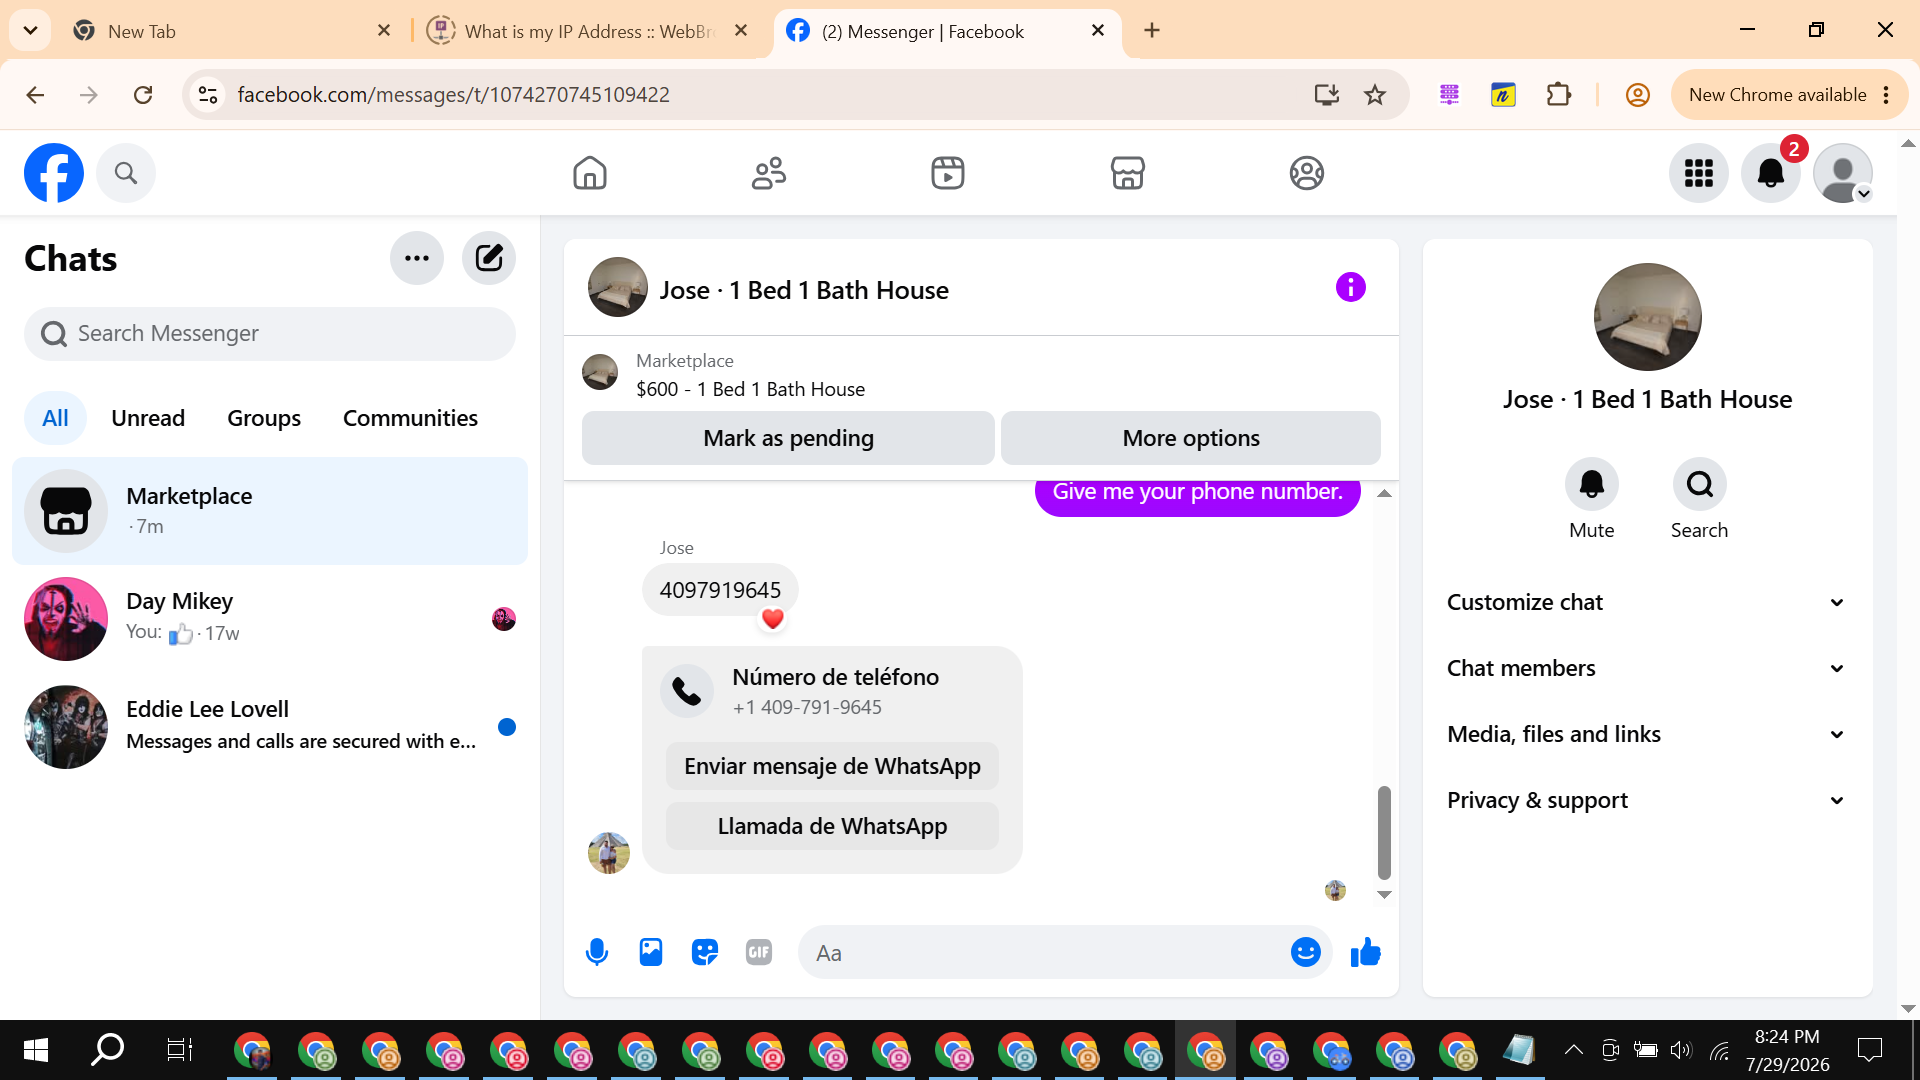Viewport: 1920px width, 1080px height.
Task: Click the Mark as pending button
Action: pyautogui.click(x=788, y=438)
